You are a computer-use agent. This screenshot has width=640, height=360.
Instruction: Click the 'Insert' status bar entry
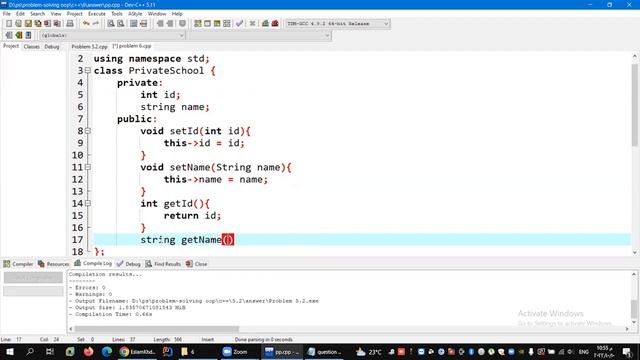[x=207, y=340]
